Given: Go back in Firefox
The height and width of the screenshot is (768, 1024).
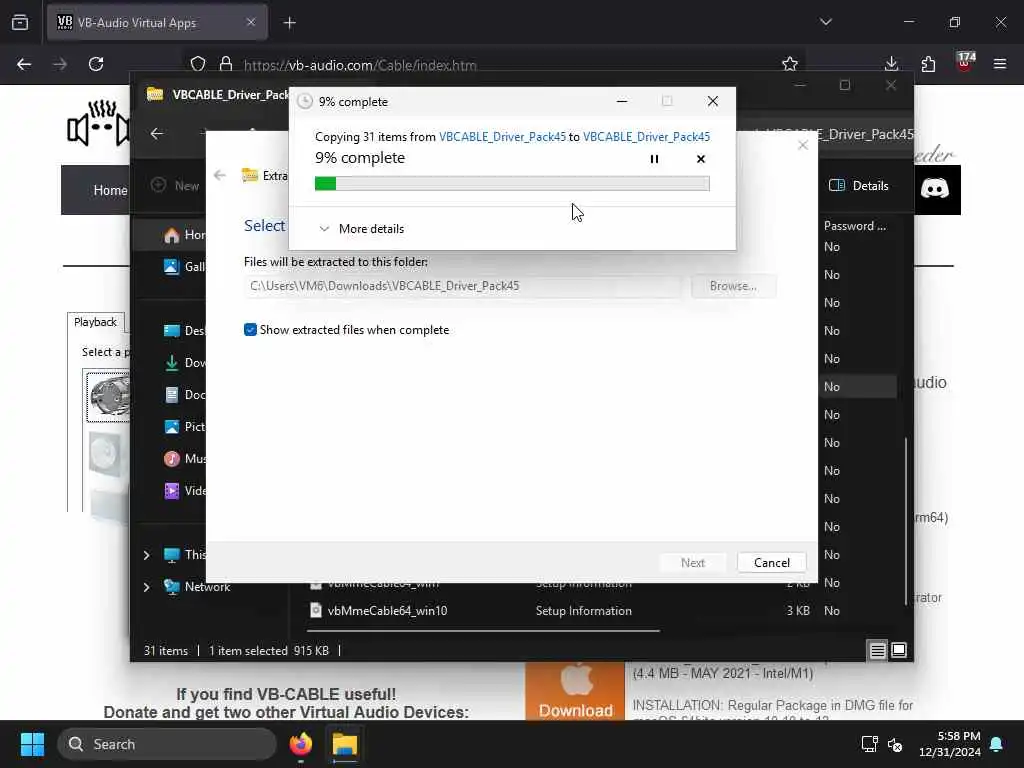Looking at the screenshot, I should pyautogui.click(x=24, y=64).
